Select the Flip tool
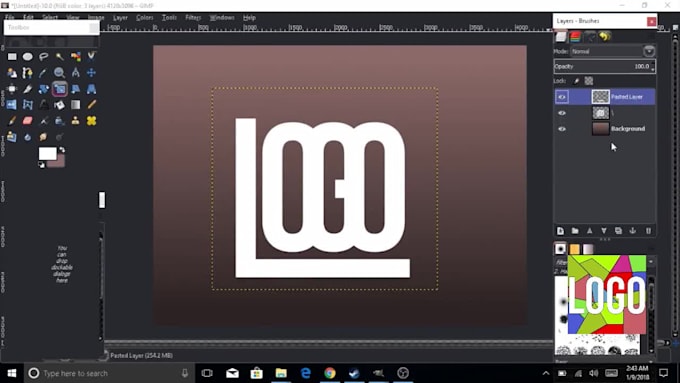Screen dimensions: 680x383 [x=12, y=105]
